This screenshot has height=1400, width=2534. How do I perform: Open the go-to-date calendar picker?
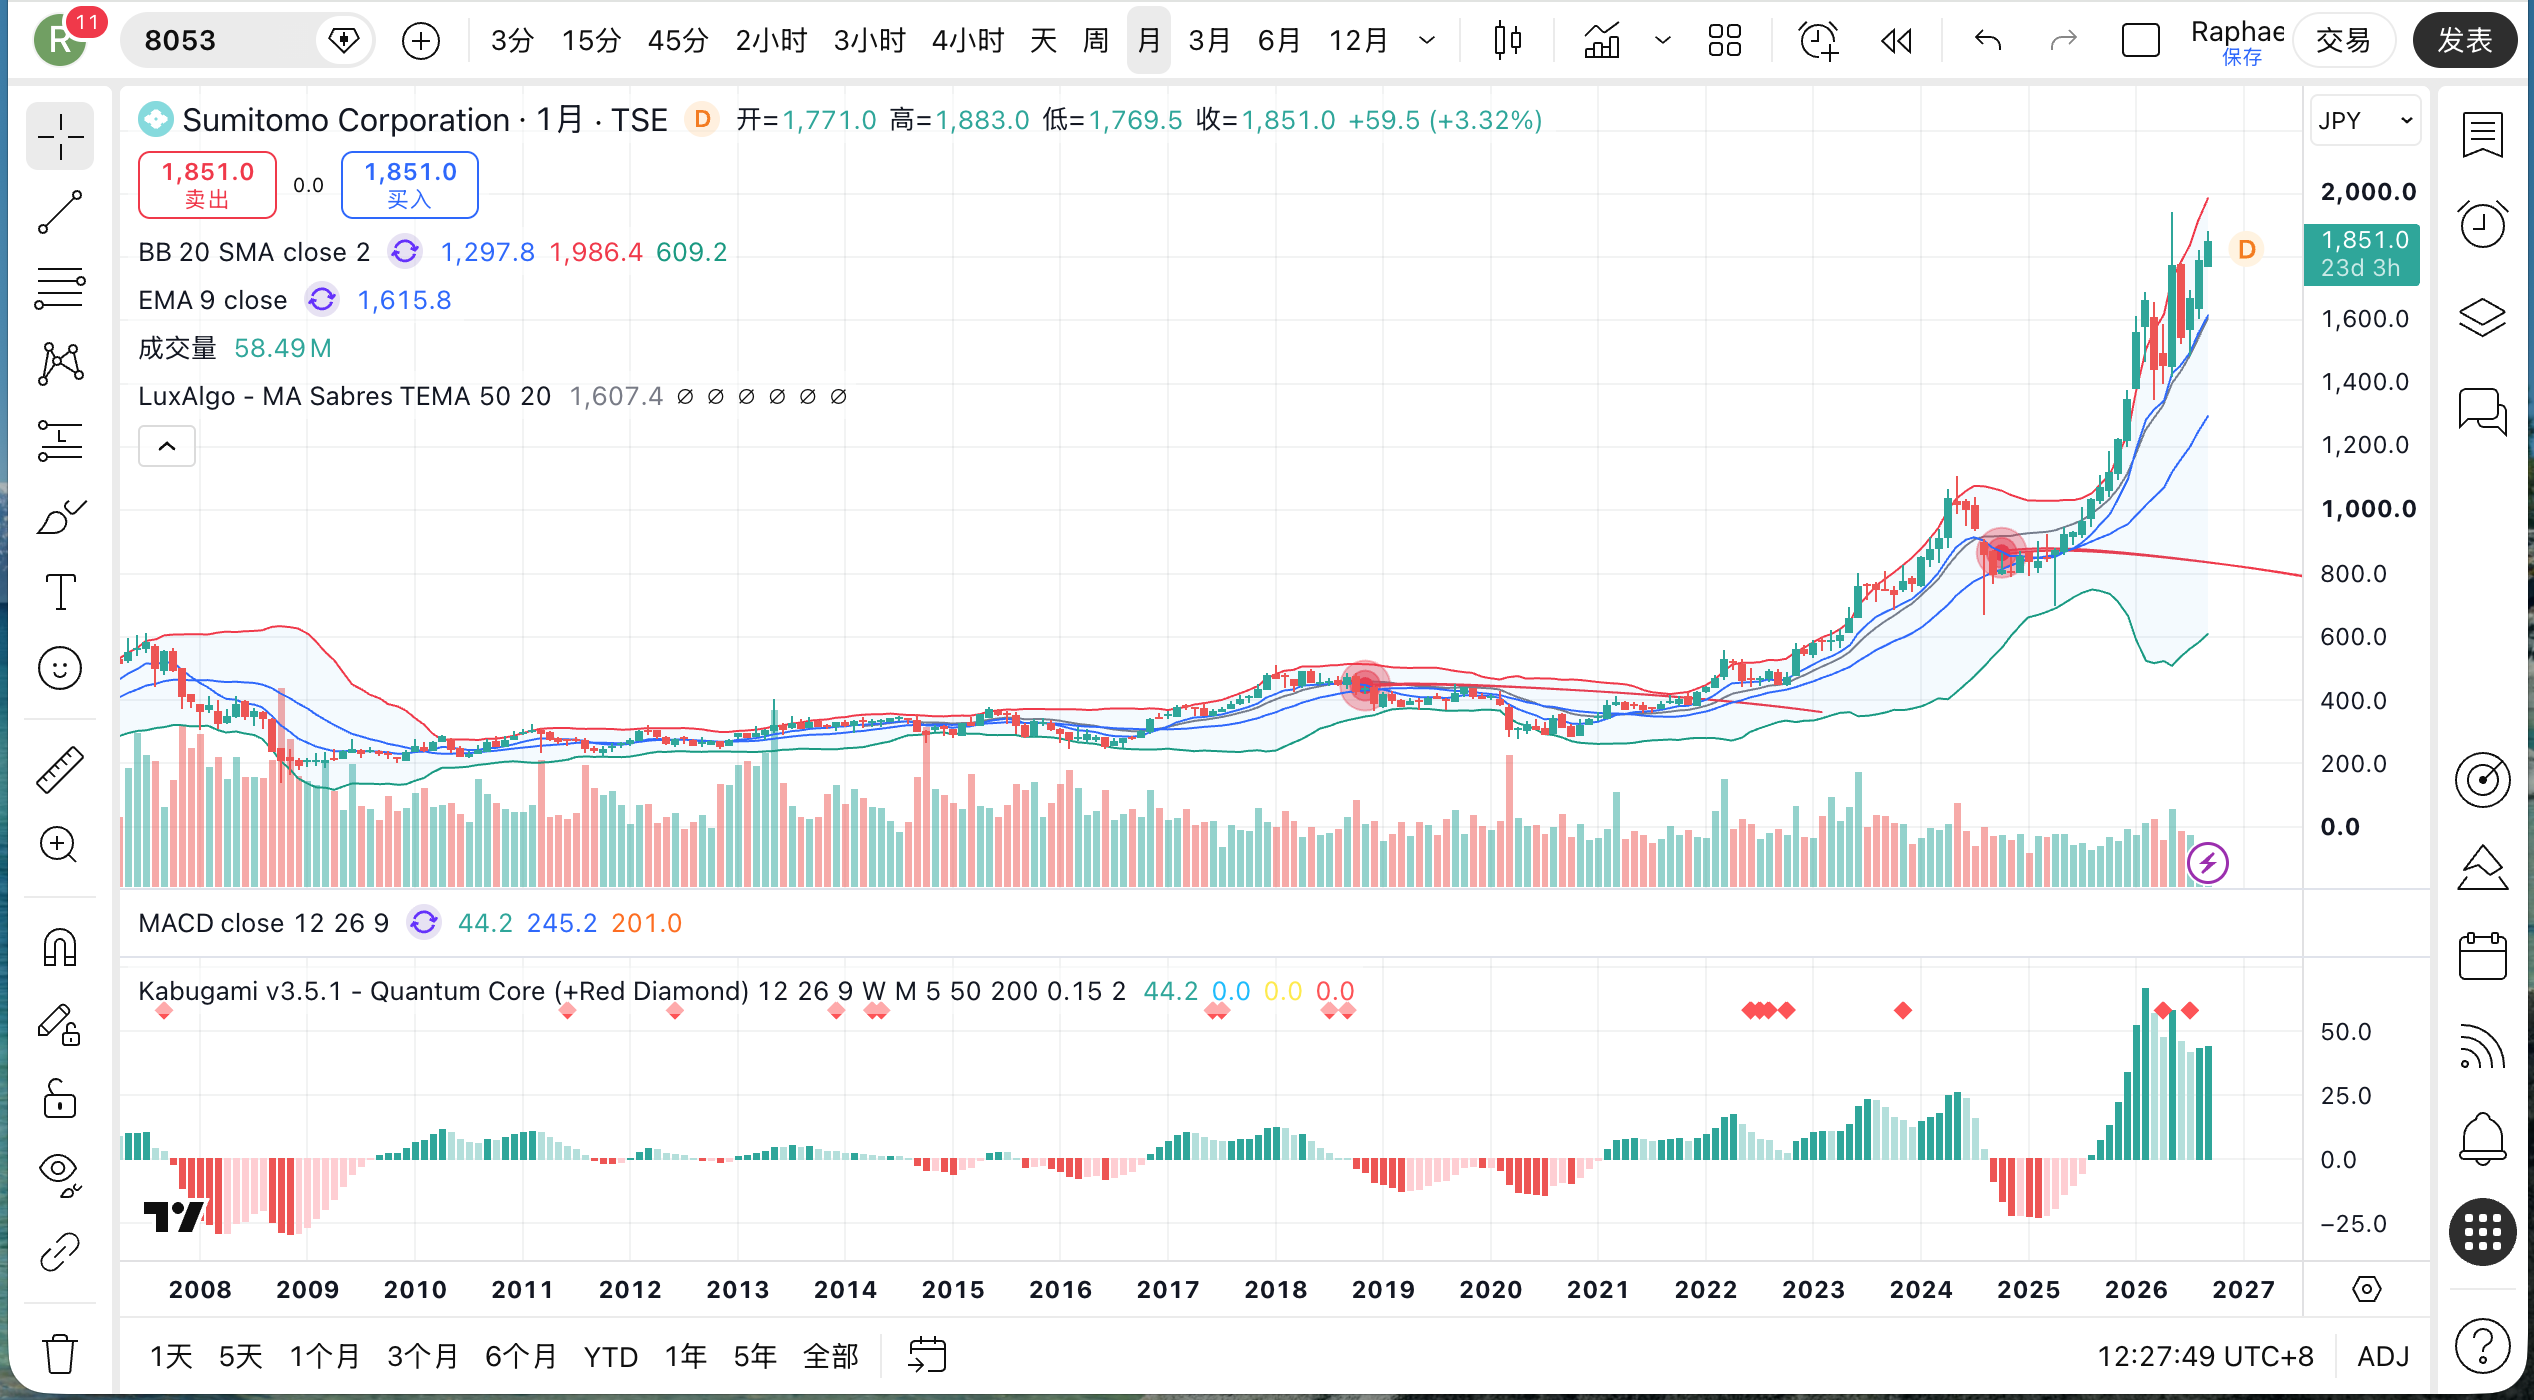point(927,1356)
